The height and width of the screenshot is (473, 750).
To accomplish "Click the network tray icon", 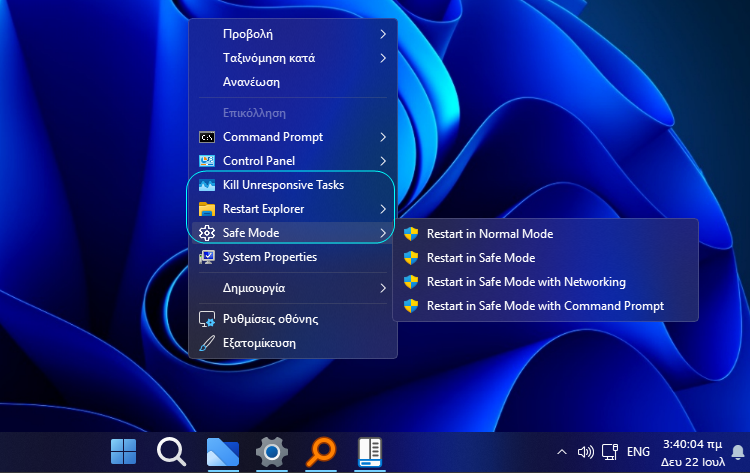I will 610,452.
